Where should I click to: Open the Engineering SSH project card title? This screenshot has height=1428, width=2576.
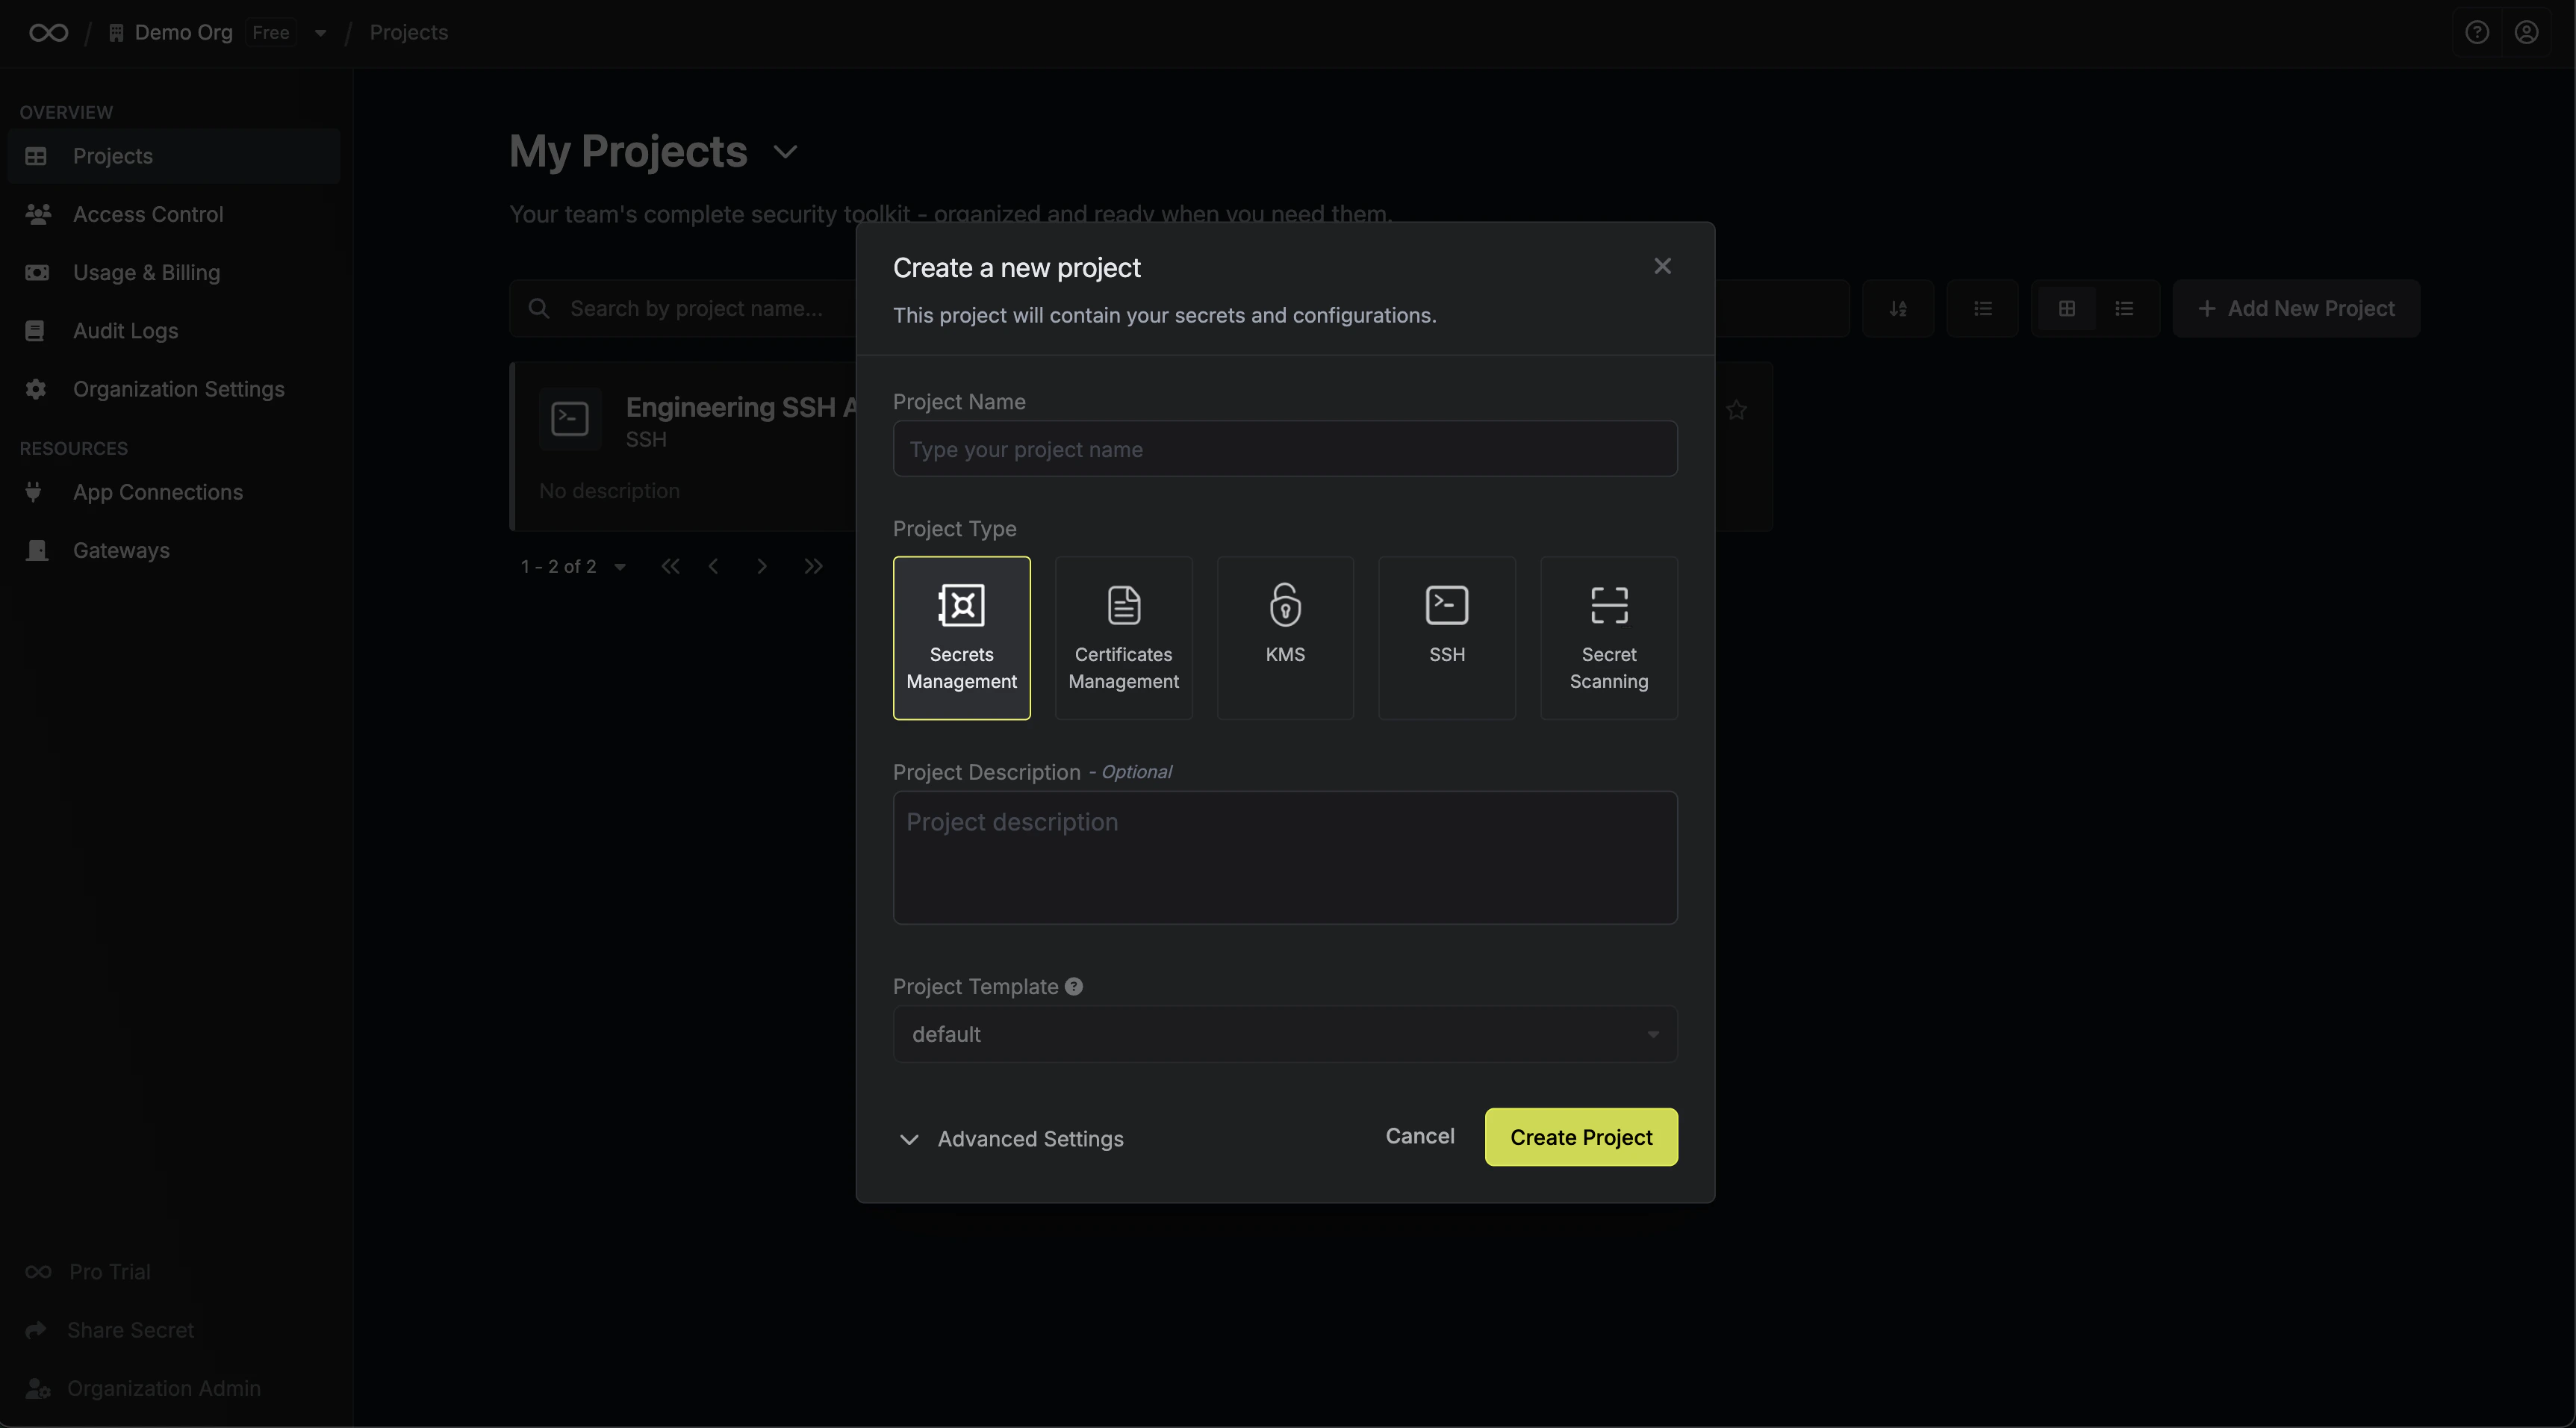741,407
